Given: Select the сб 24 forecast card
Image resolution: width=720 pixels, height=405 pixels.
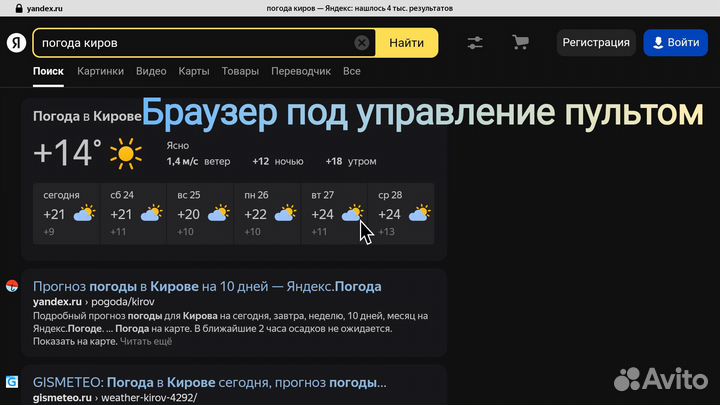Looking at the screenshot, I should 133,214.
